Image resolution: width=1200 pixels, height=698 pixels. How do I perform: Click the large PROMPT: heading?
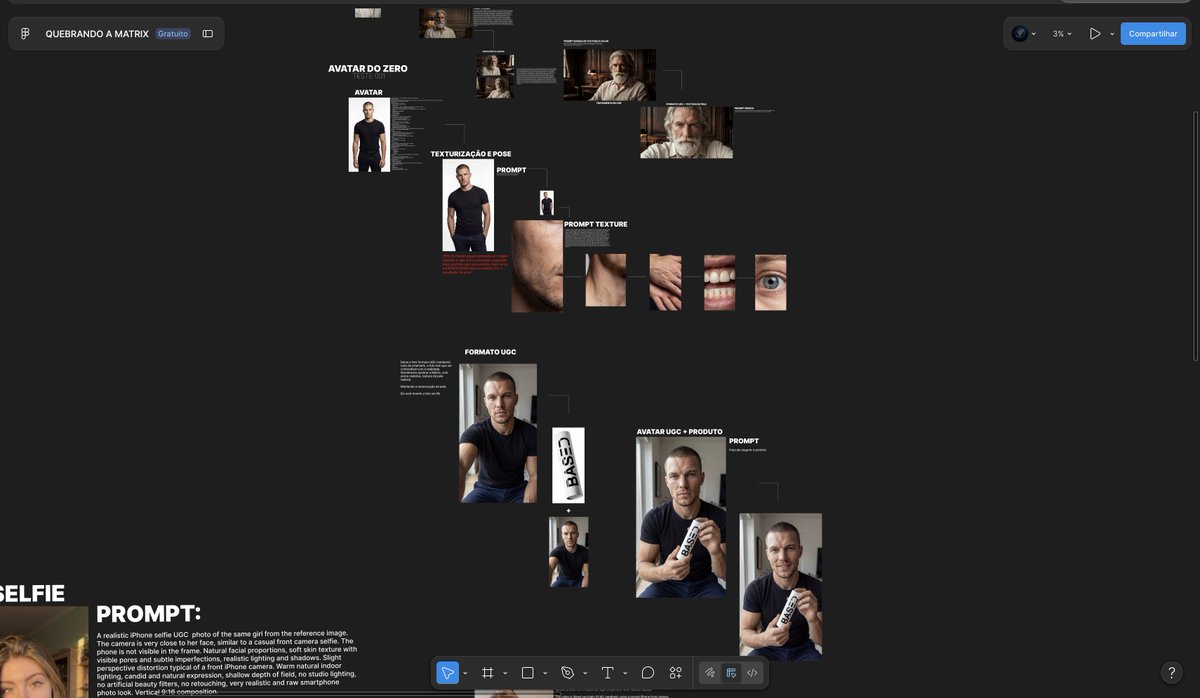click(x=149, y=614)
